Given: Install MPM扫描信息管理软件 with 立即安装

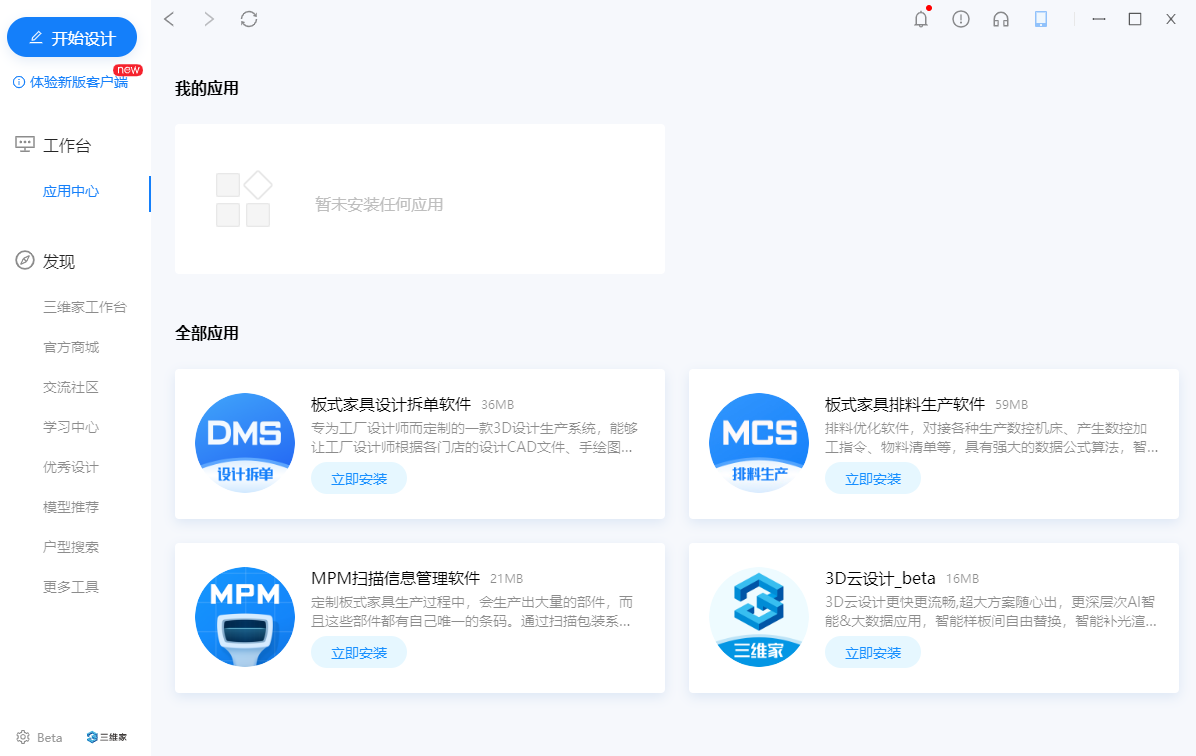Looking at the screenshot, I should [358, 652].
